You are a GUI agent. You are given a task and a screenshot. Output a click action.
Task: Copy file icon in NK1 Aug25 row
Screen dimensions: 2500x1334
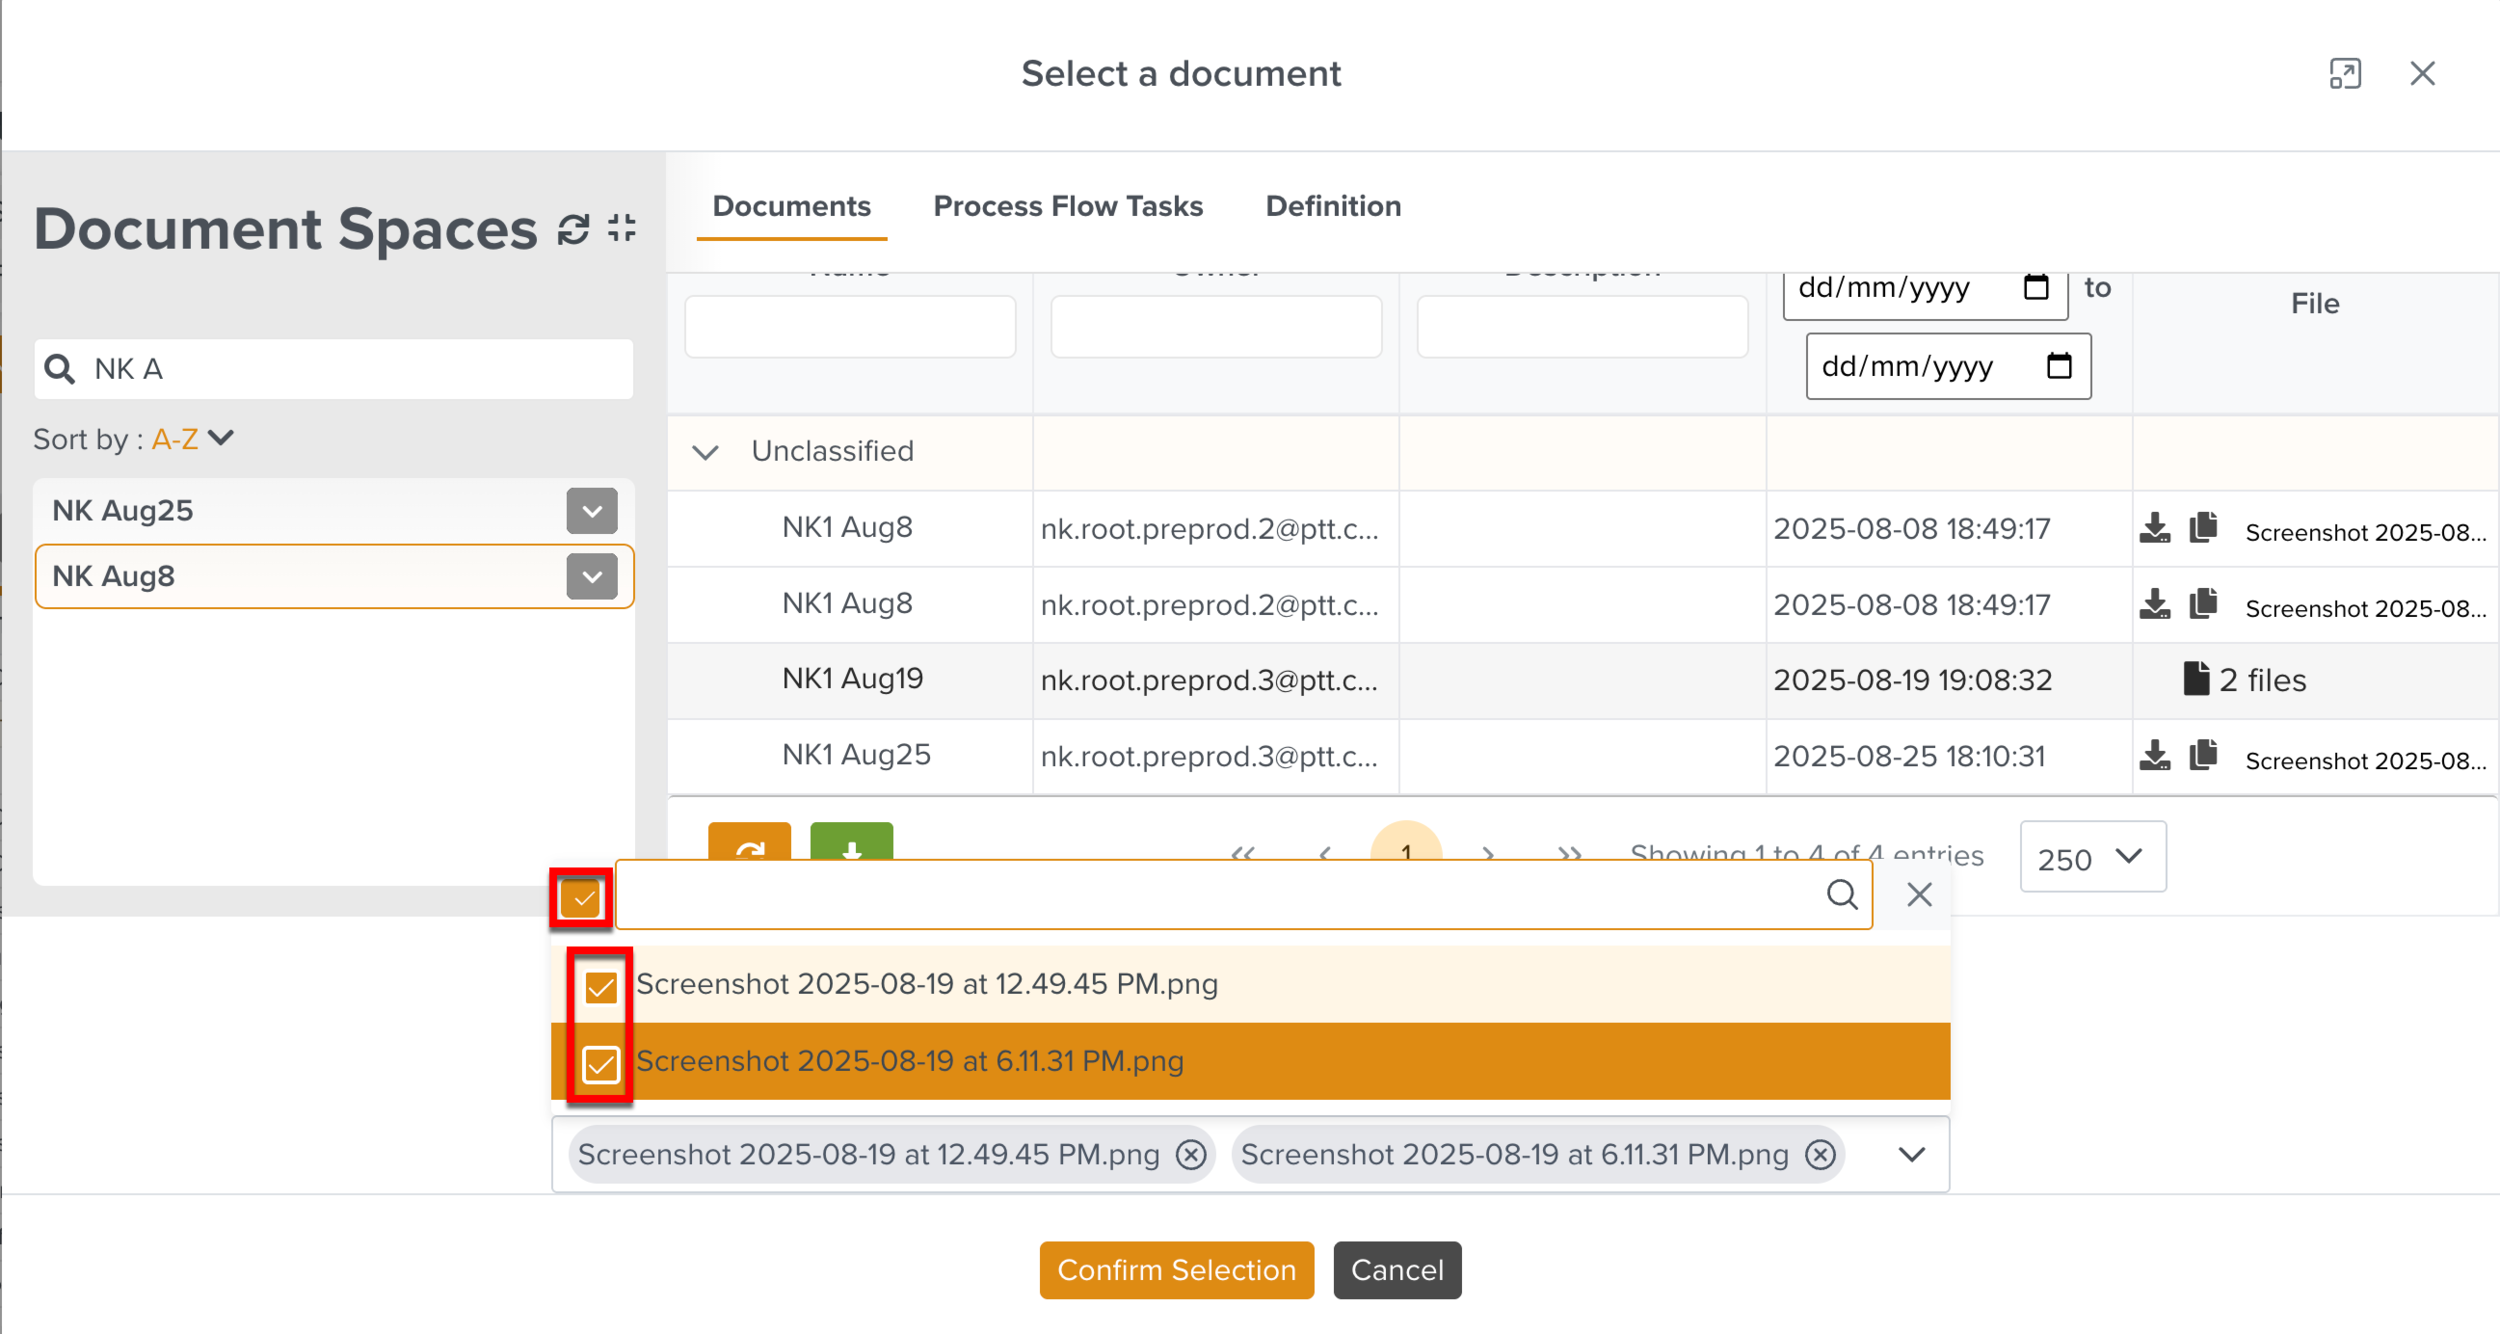point(2202,755)
